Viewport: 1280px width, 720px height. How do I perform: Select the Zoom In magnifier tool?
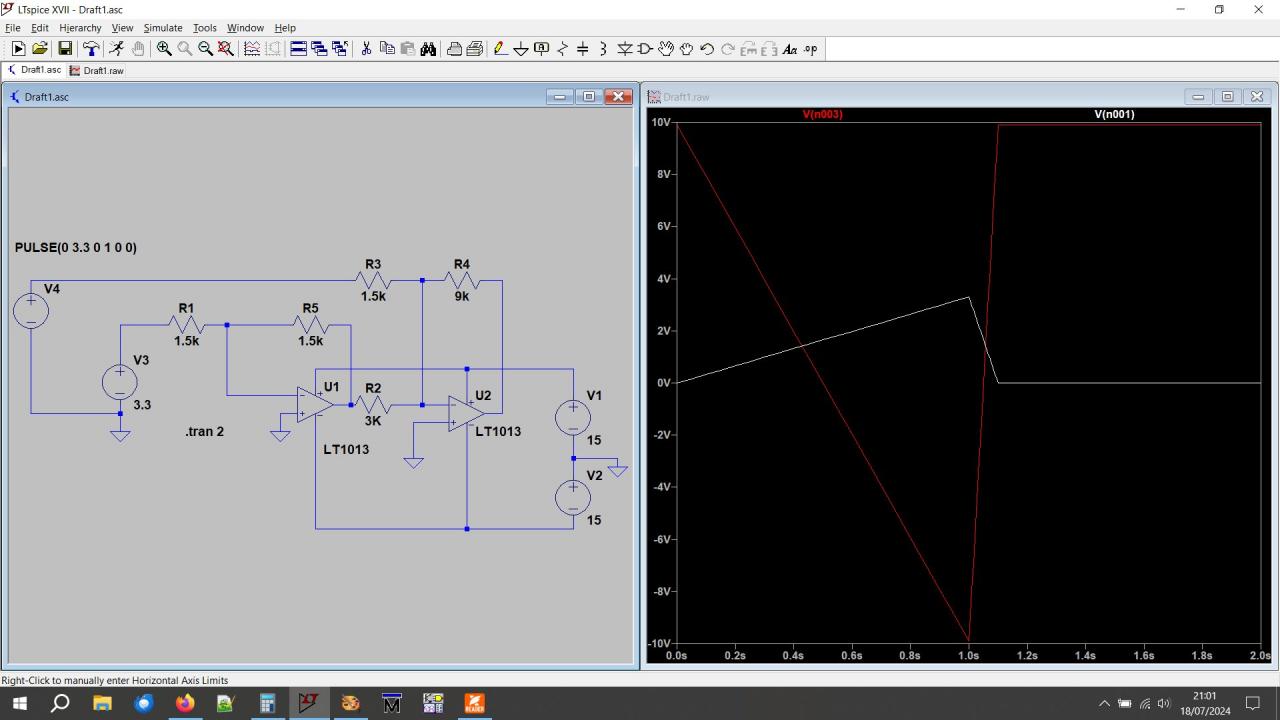164,49
